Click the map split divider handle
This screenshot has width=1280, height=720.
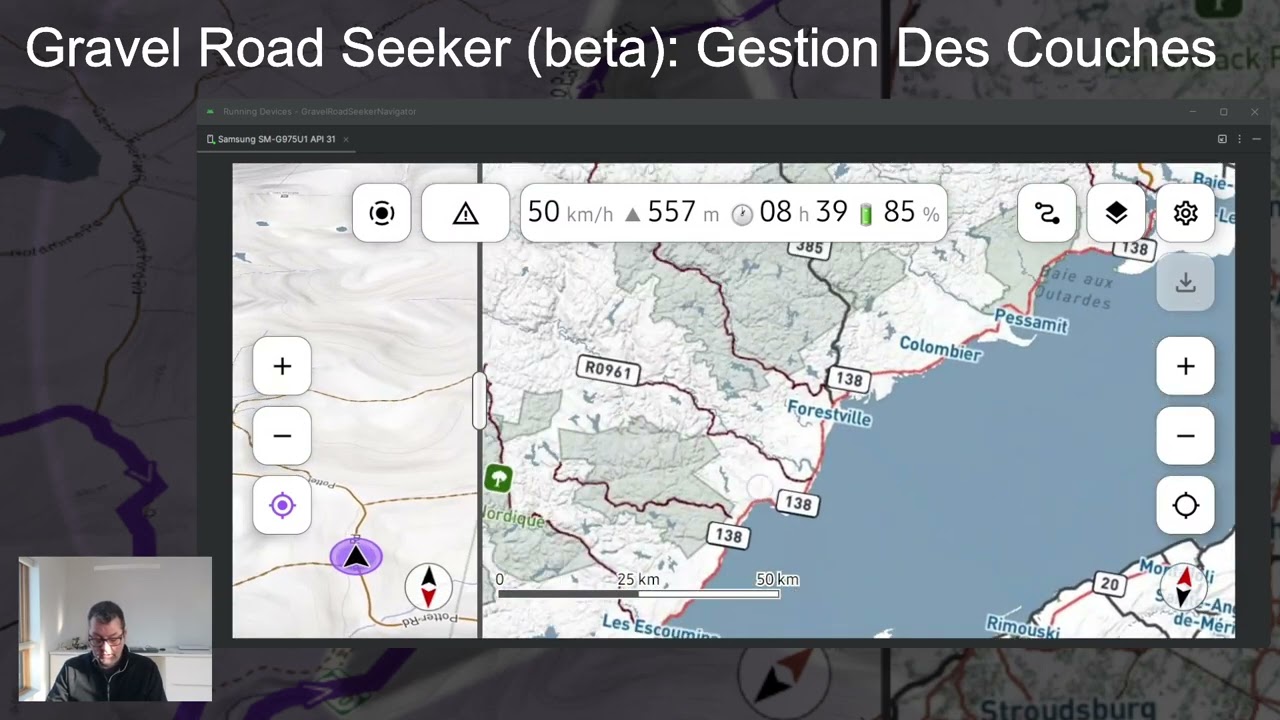[479, 401]
